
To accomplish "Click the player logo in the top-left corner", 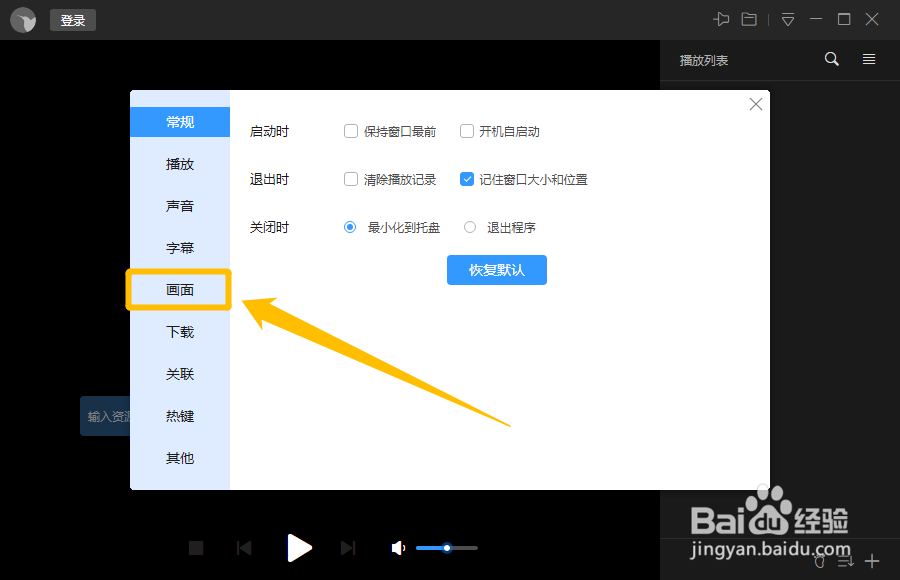I will [x=22, y=19].
